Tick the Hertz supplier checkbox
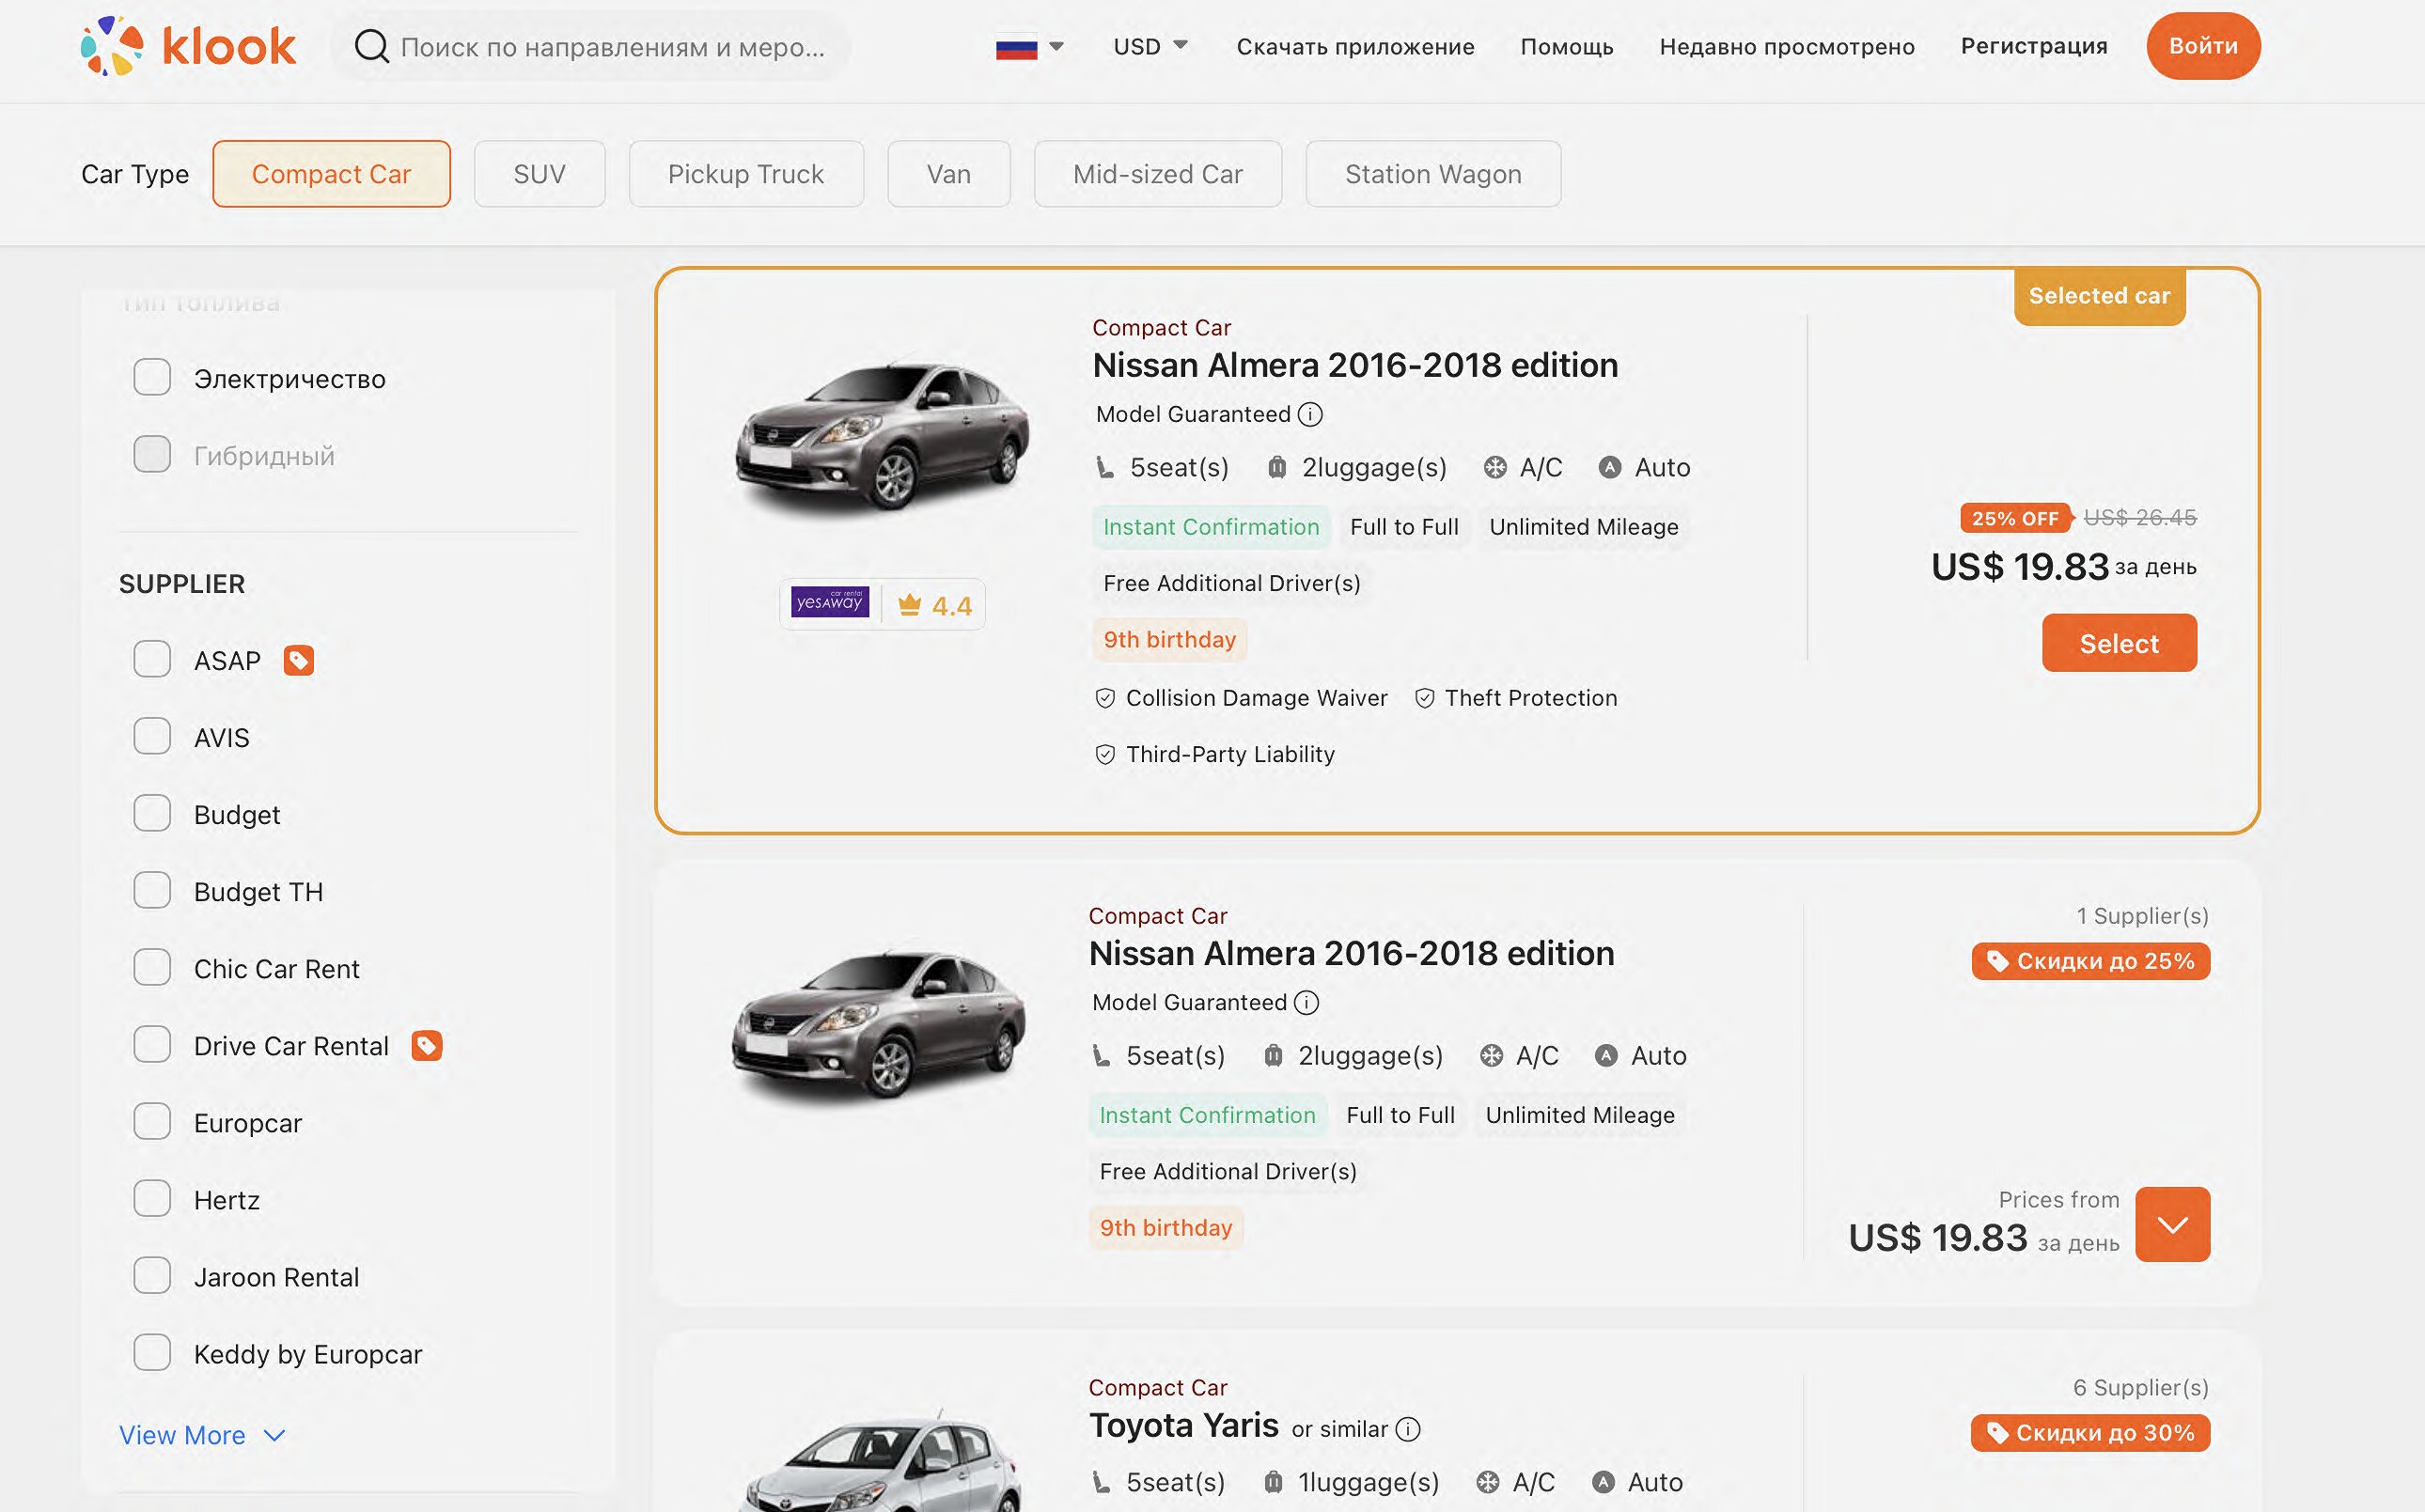This screenshot has height=1512, width=2425. pyautogui.click(x=152, y=1198)
